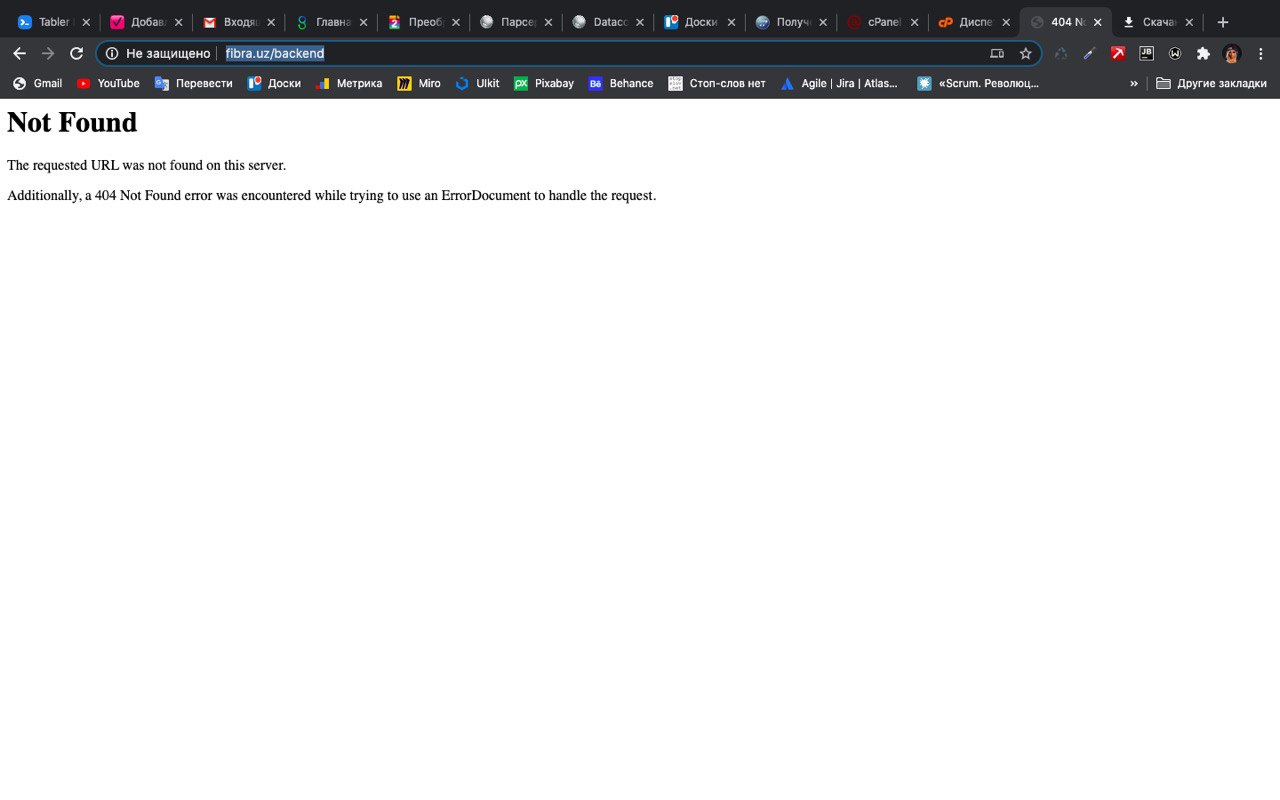Open the JetBrains JB extension
The height and width of the screenshot is (800, 1280).
click(x=1147, y=54)
